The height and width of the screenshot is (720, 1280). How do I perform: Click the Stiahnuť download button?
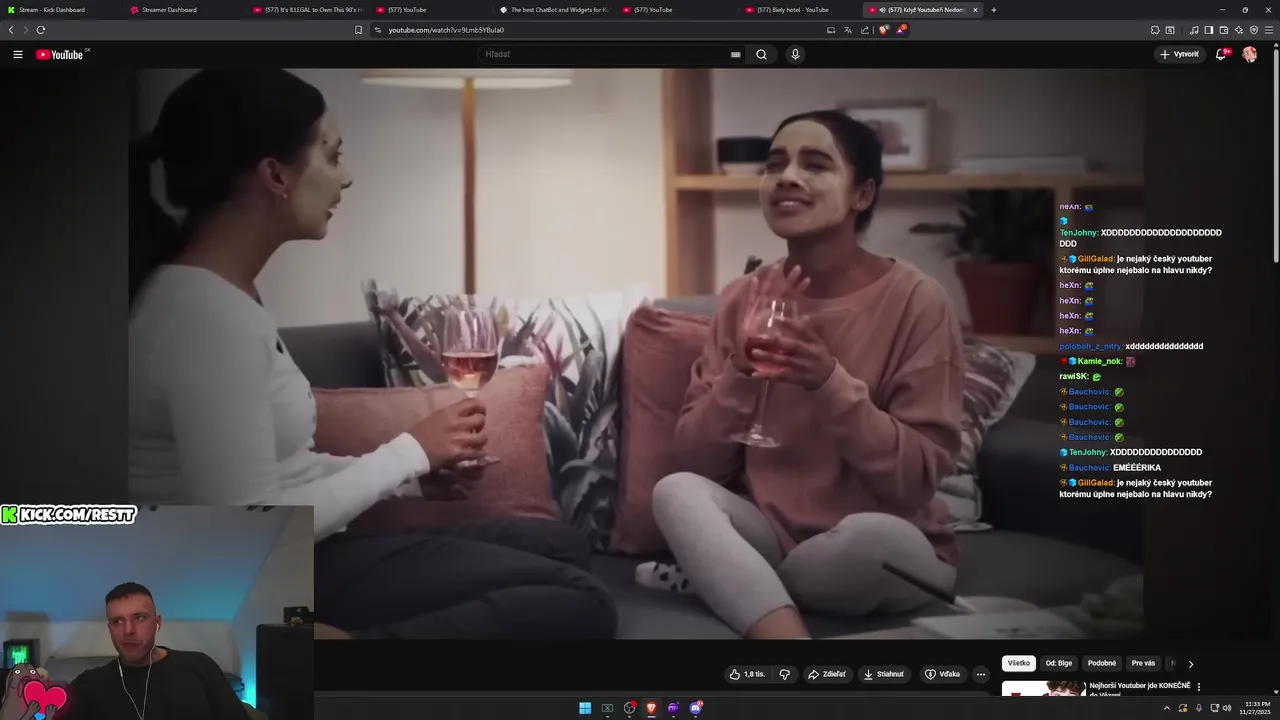[884, 674]
